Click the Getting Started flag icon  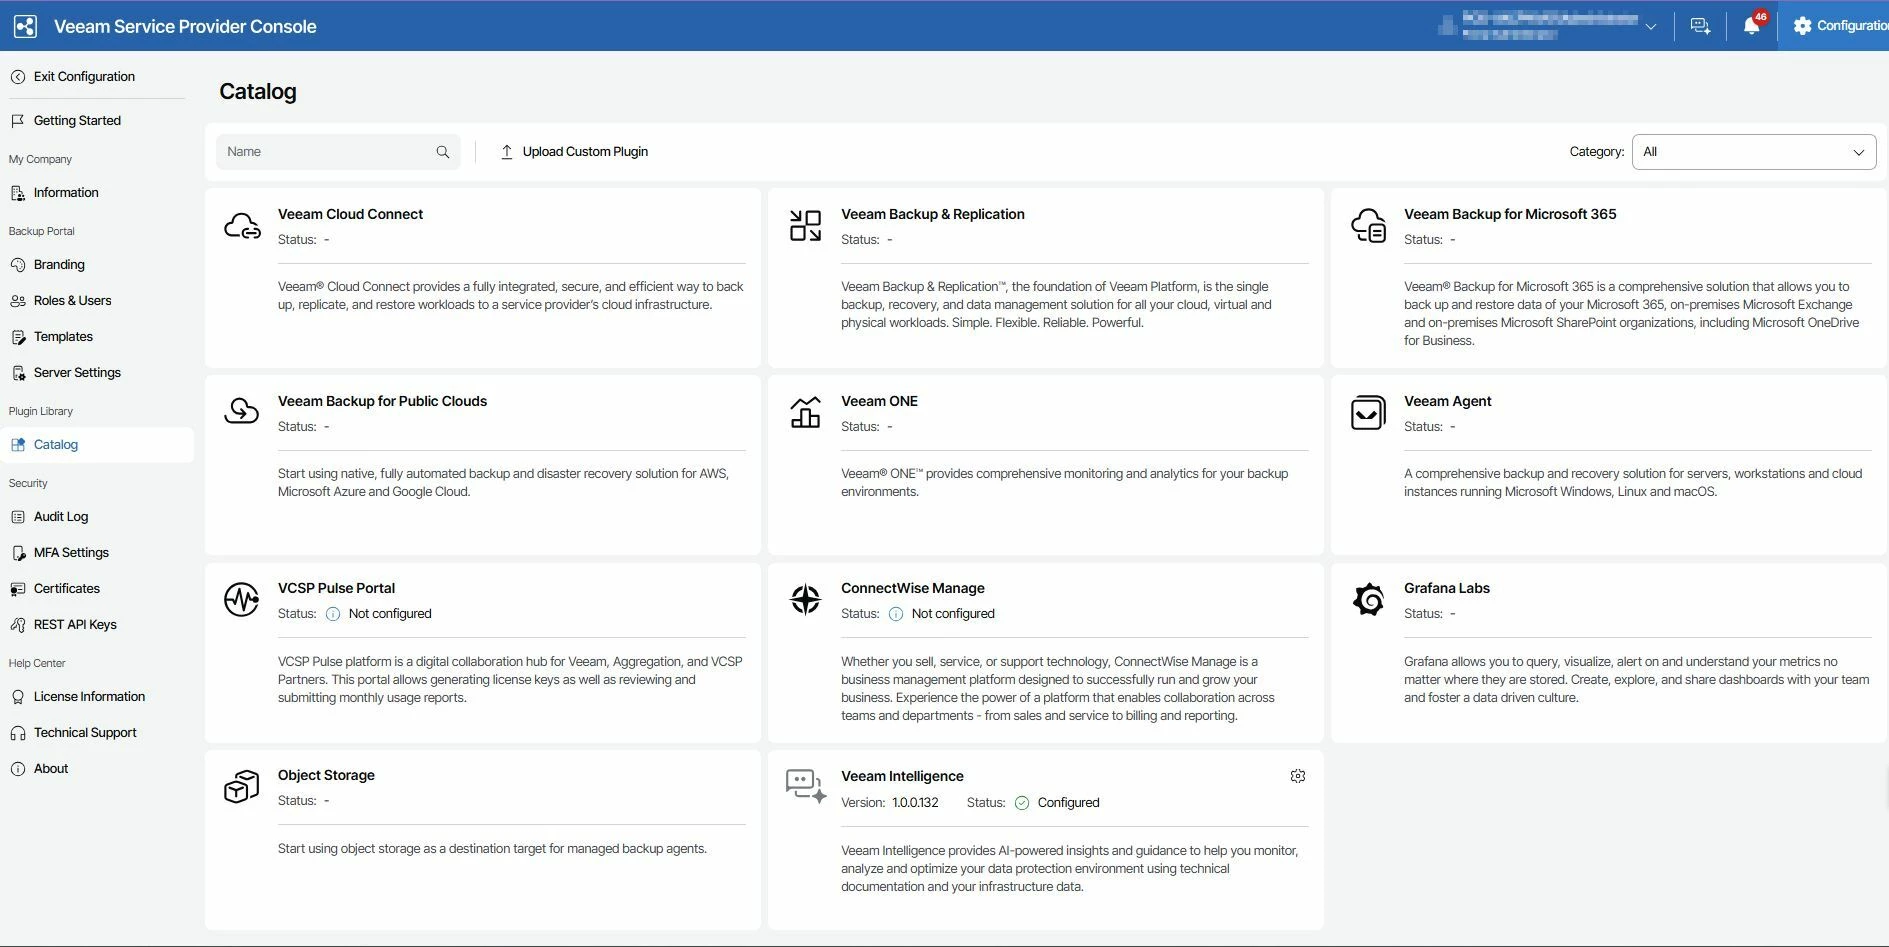tap(18, 121)
